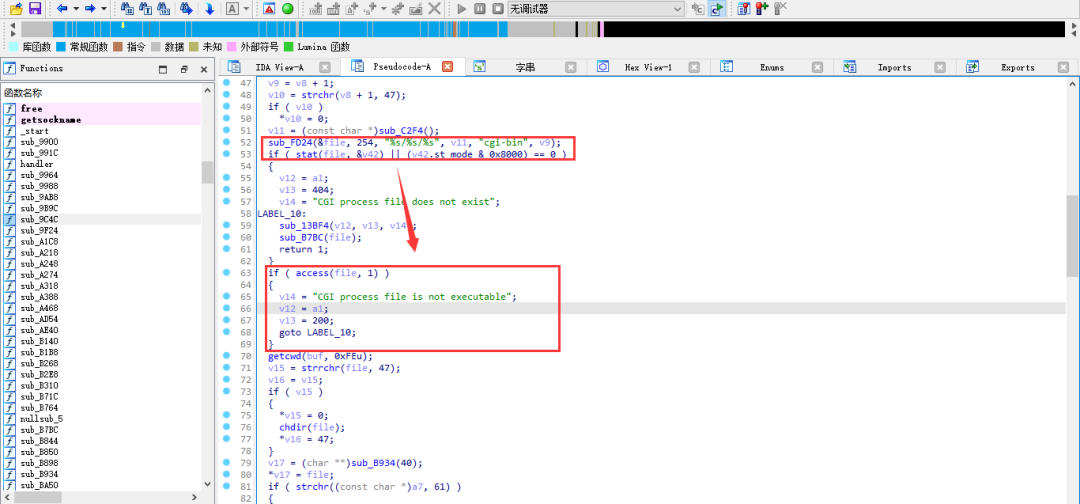
Task: Open the Exports tab
Action: [1017, 67]
